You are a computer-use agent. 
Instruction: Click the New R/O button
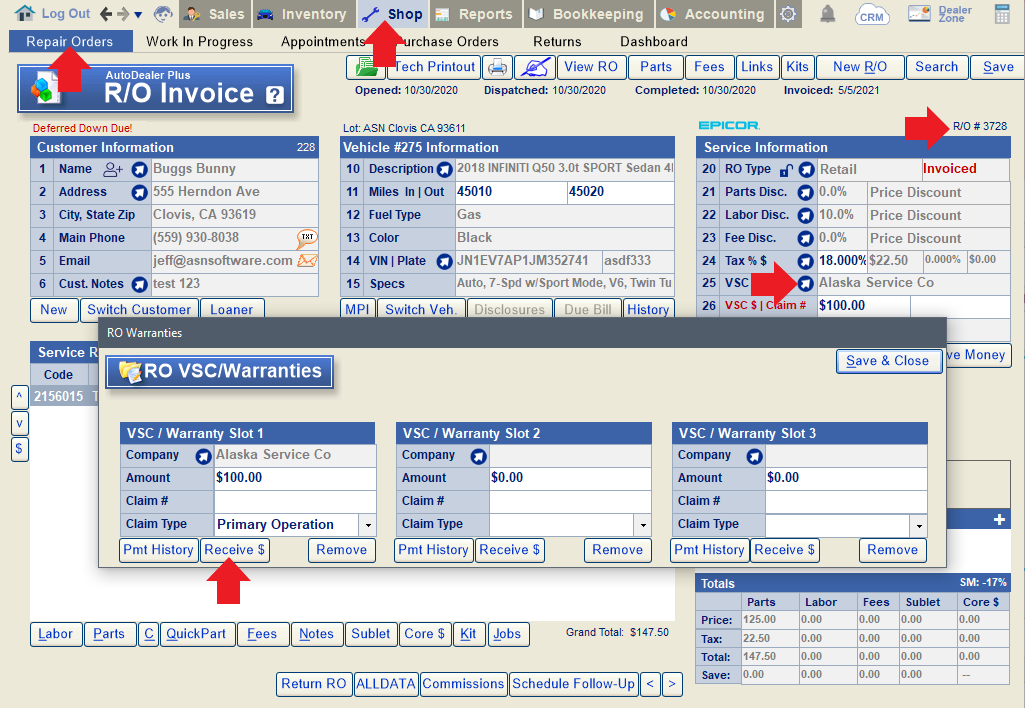coord(860,67)
